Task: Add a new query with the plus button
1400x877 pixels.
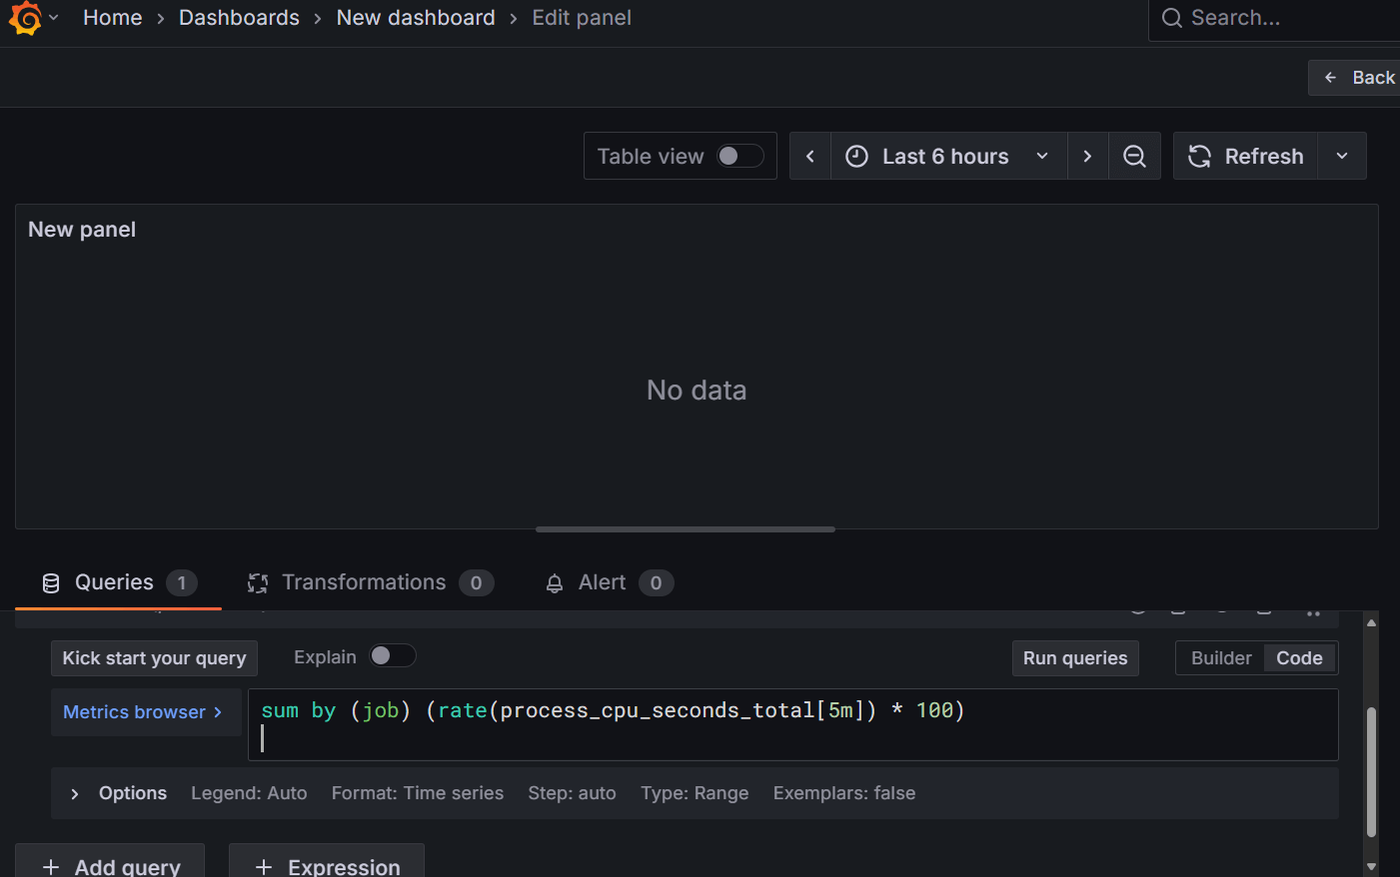Action: [110, 862]
